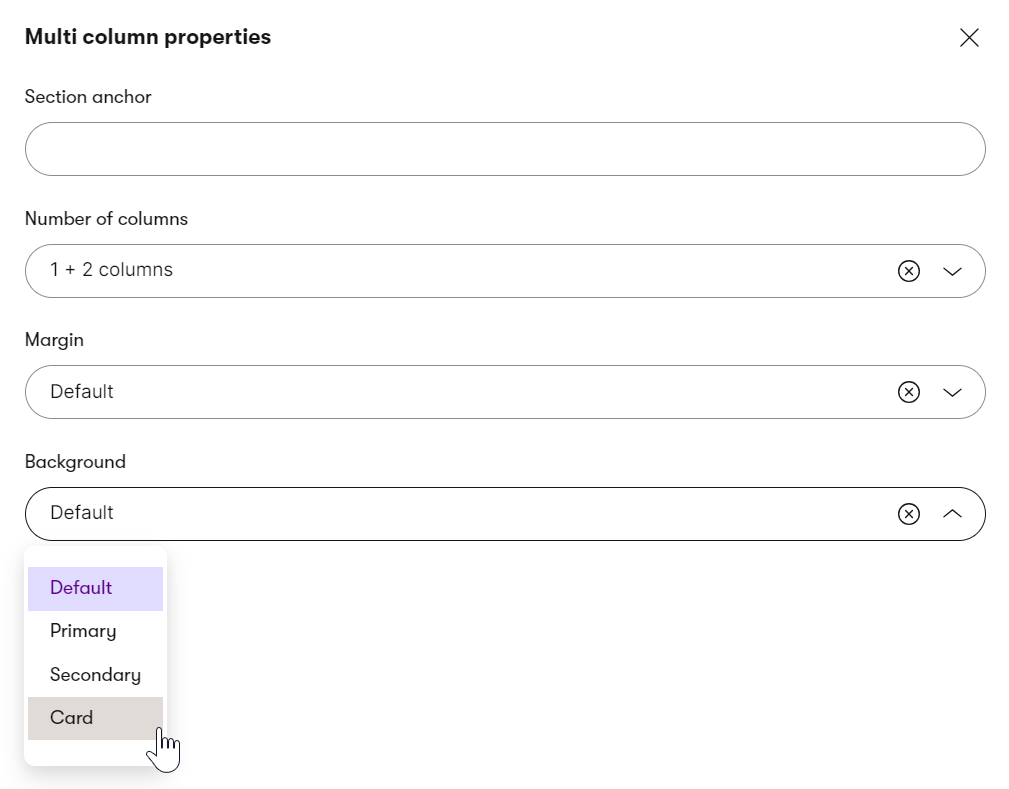Clear the Background field value
Screen dimensions: 1009x789
click(909, 514)
